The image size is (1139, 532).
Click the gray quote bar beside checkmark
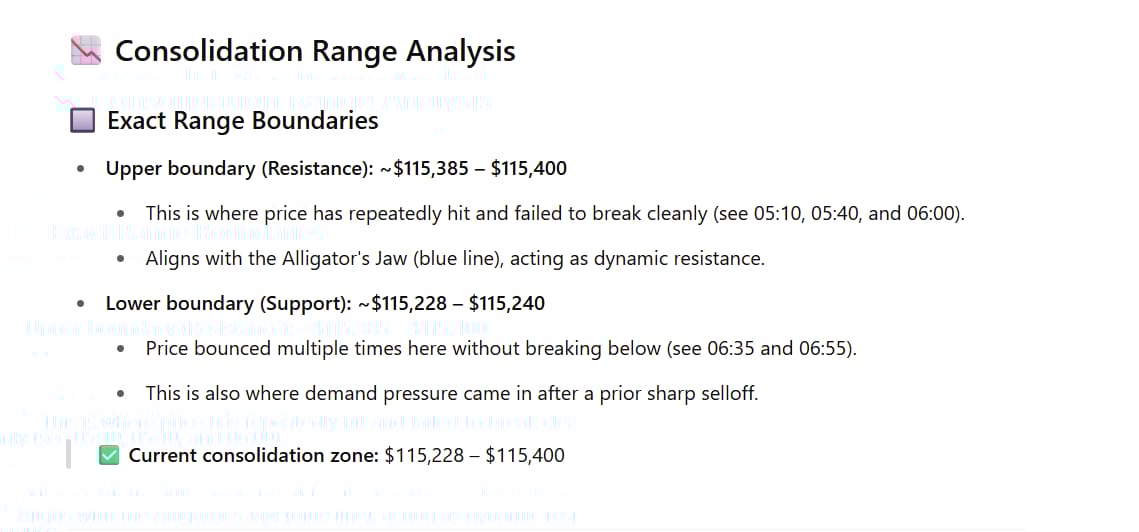coord(68,454)
